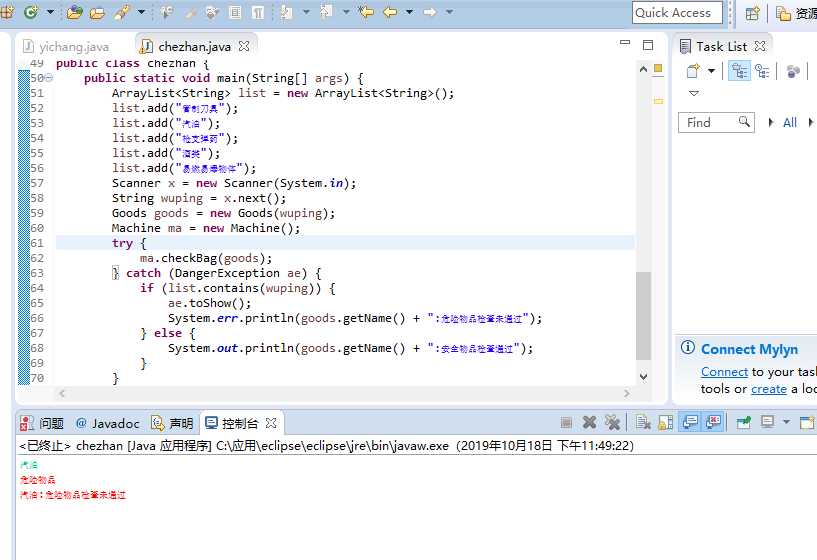Collapse the main method fold marker
The width and height of the screenshot is (817, 560).
coord(48,78)
